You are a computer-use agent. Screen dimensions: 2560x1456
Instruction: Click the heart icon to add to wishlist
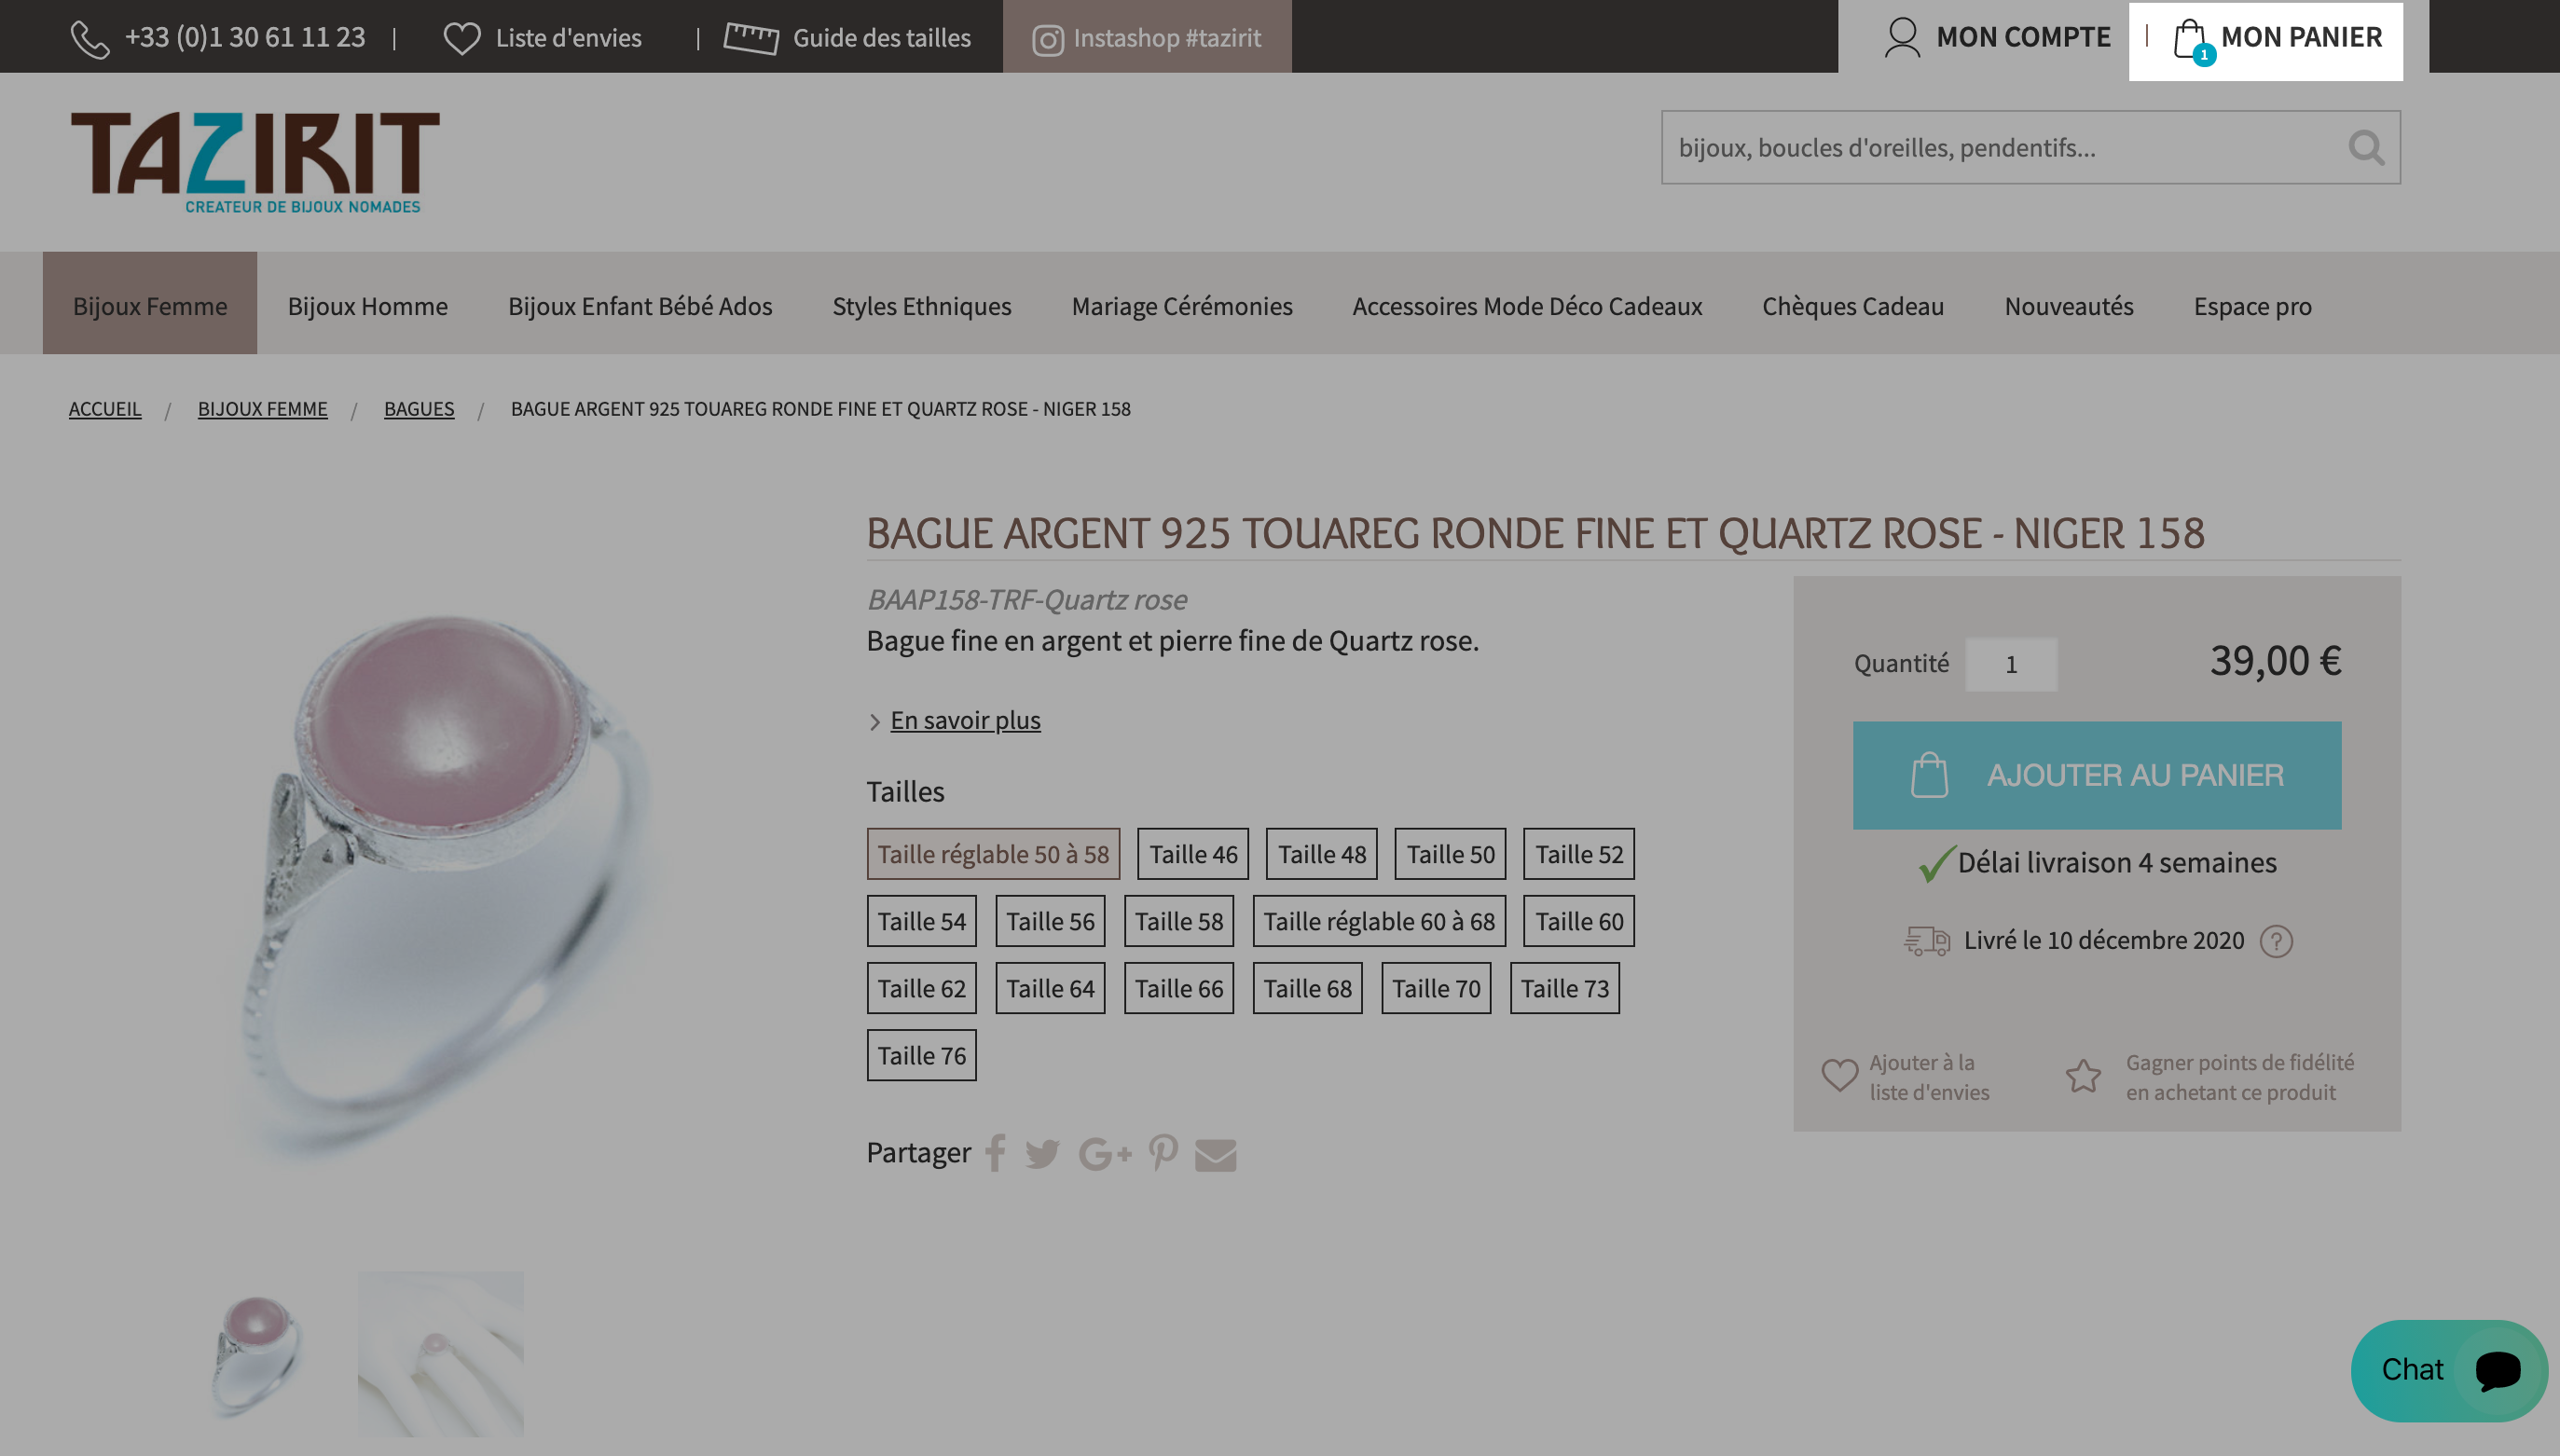coord(1839,1076)
